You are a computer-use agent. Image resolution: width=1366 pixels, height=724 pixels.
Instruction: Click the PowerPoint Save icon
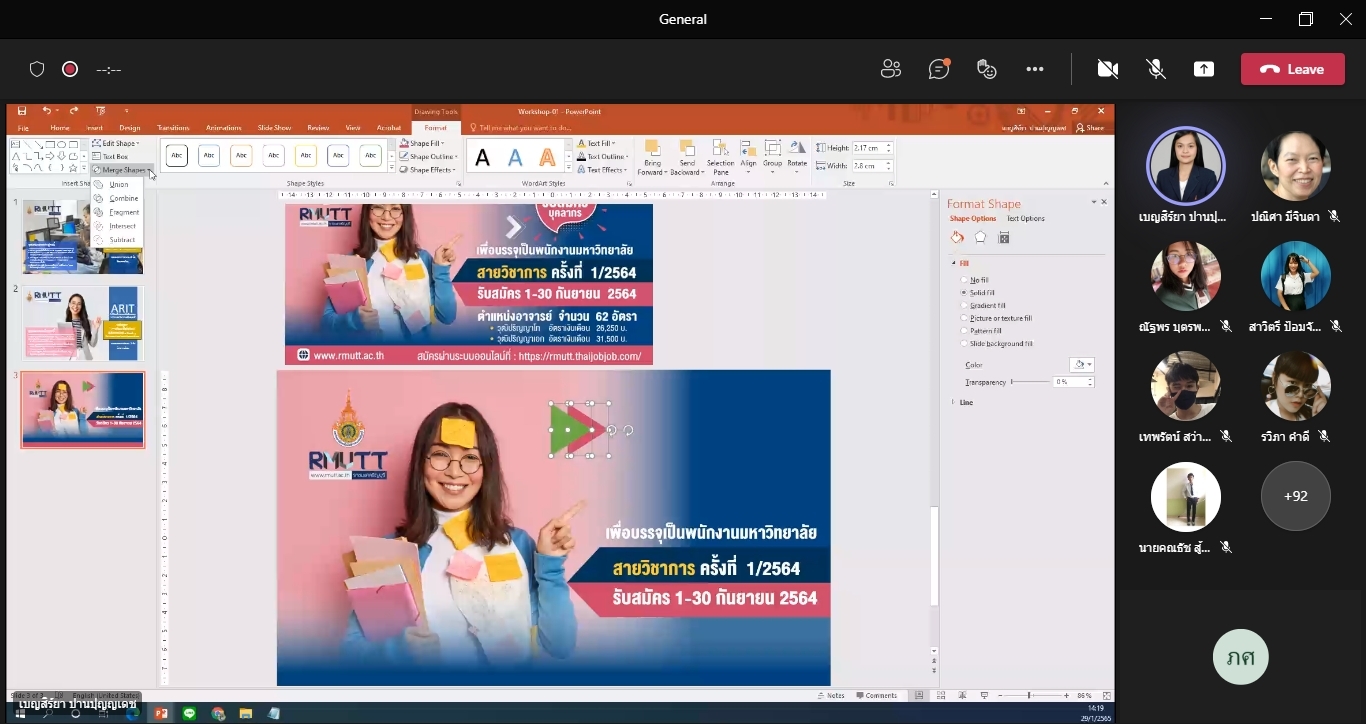pyautogui.click(x=22, y=111)
